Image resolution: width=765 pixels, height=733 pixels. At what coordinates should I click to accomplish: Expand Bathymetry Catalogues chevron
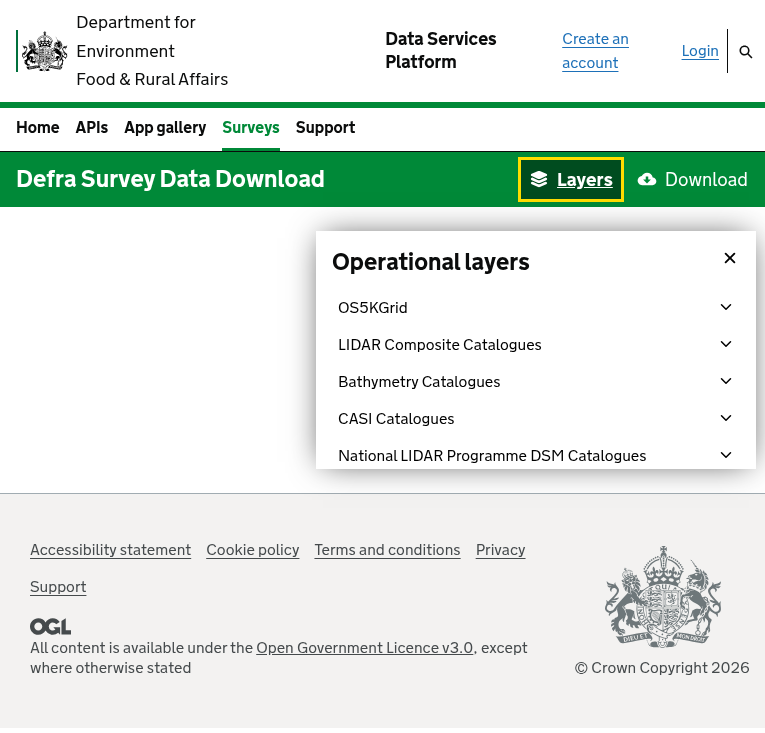tap(726, 381)
